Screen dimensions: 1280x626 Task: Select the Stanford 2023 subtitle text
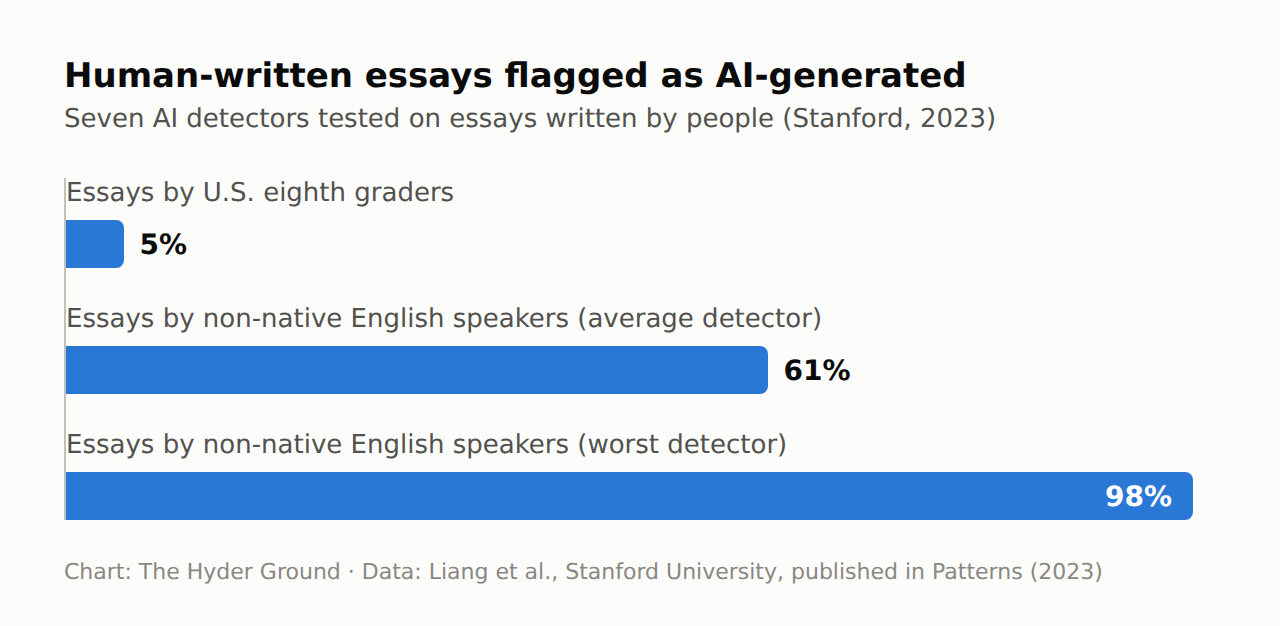(530, 118)
